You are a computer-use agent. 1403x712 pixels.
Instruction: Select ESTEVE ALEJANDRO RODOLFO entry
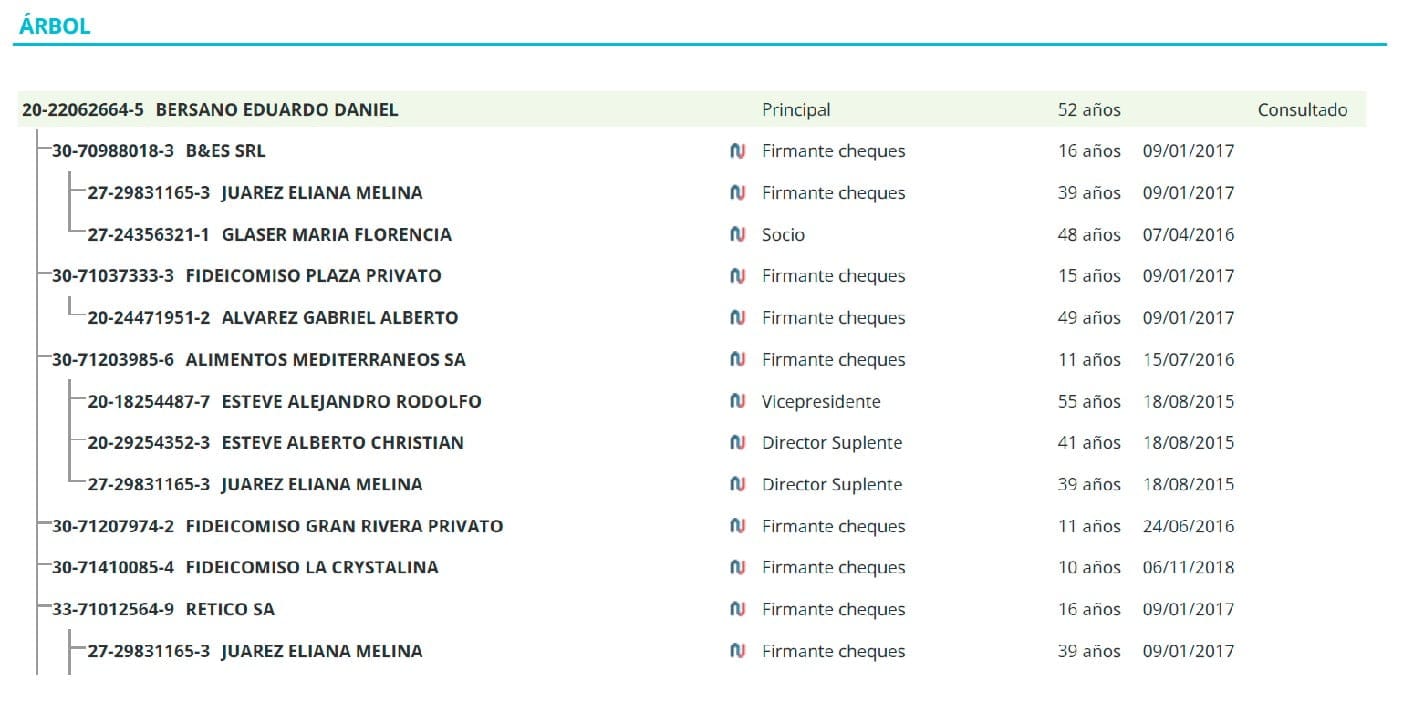351,402
